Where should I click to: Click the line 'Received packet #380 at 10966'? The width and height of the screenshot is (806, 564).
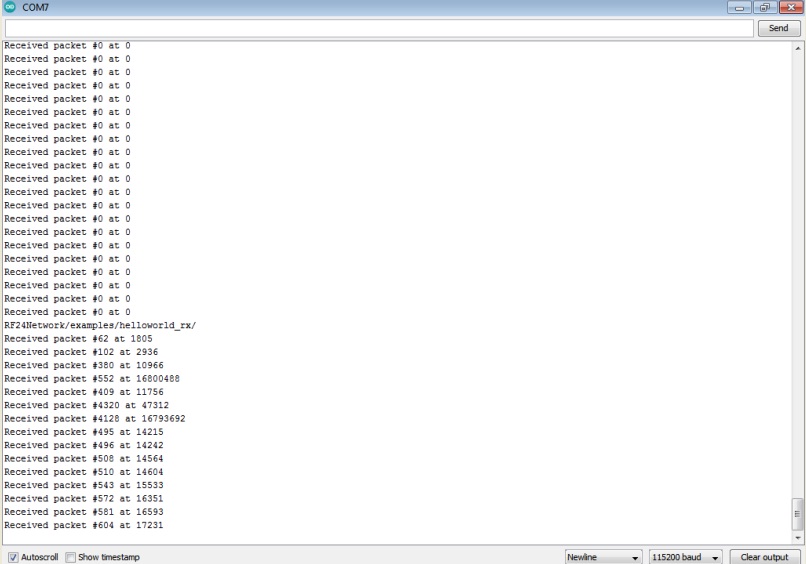(84, 366)
